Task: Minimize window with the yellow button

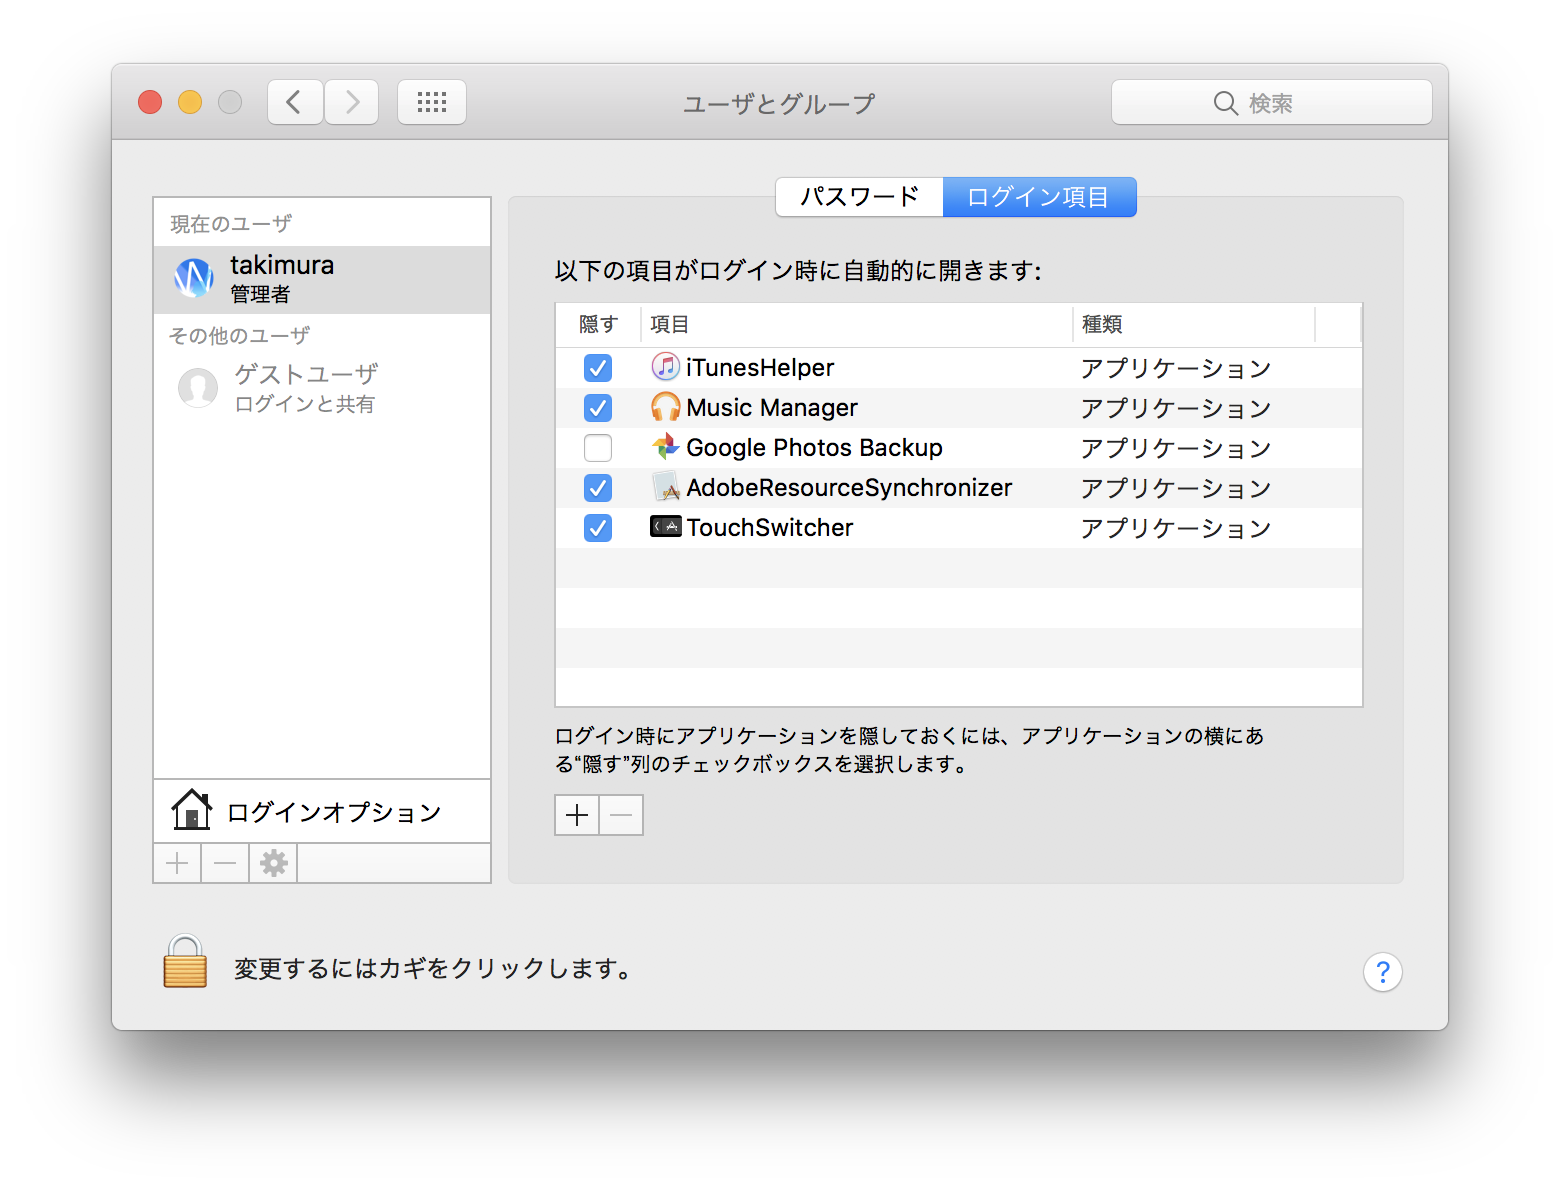Action: coord(190,102)
